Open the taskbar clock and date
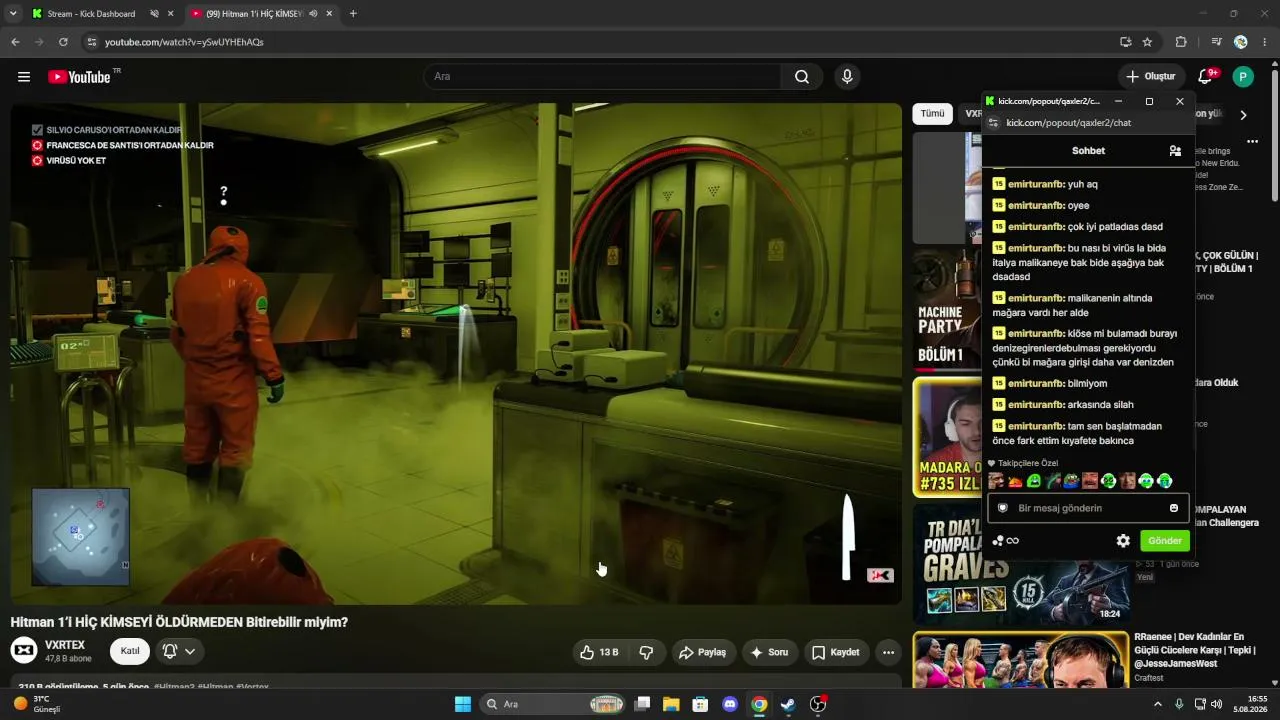1280x720 pixels. tap(1250, 704)
